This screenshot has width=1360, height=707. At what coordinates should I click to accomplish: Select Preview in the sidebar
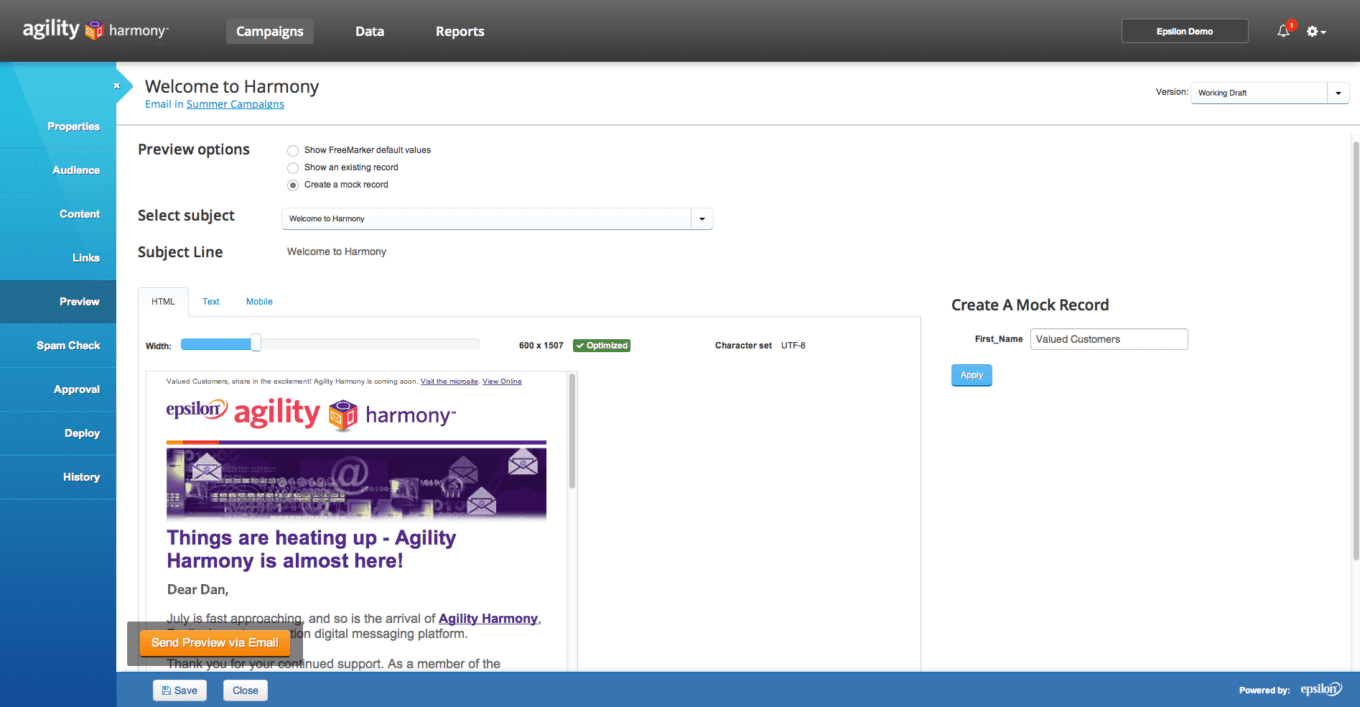tap(58, 301)
